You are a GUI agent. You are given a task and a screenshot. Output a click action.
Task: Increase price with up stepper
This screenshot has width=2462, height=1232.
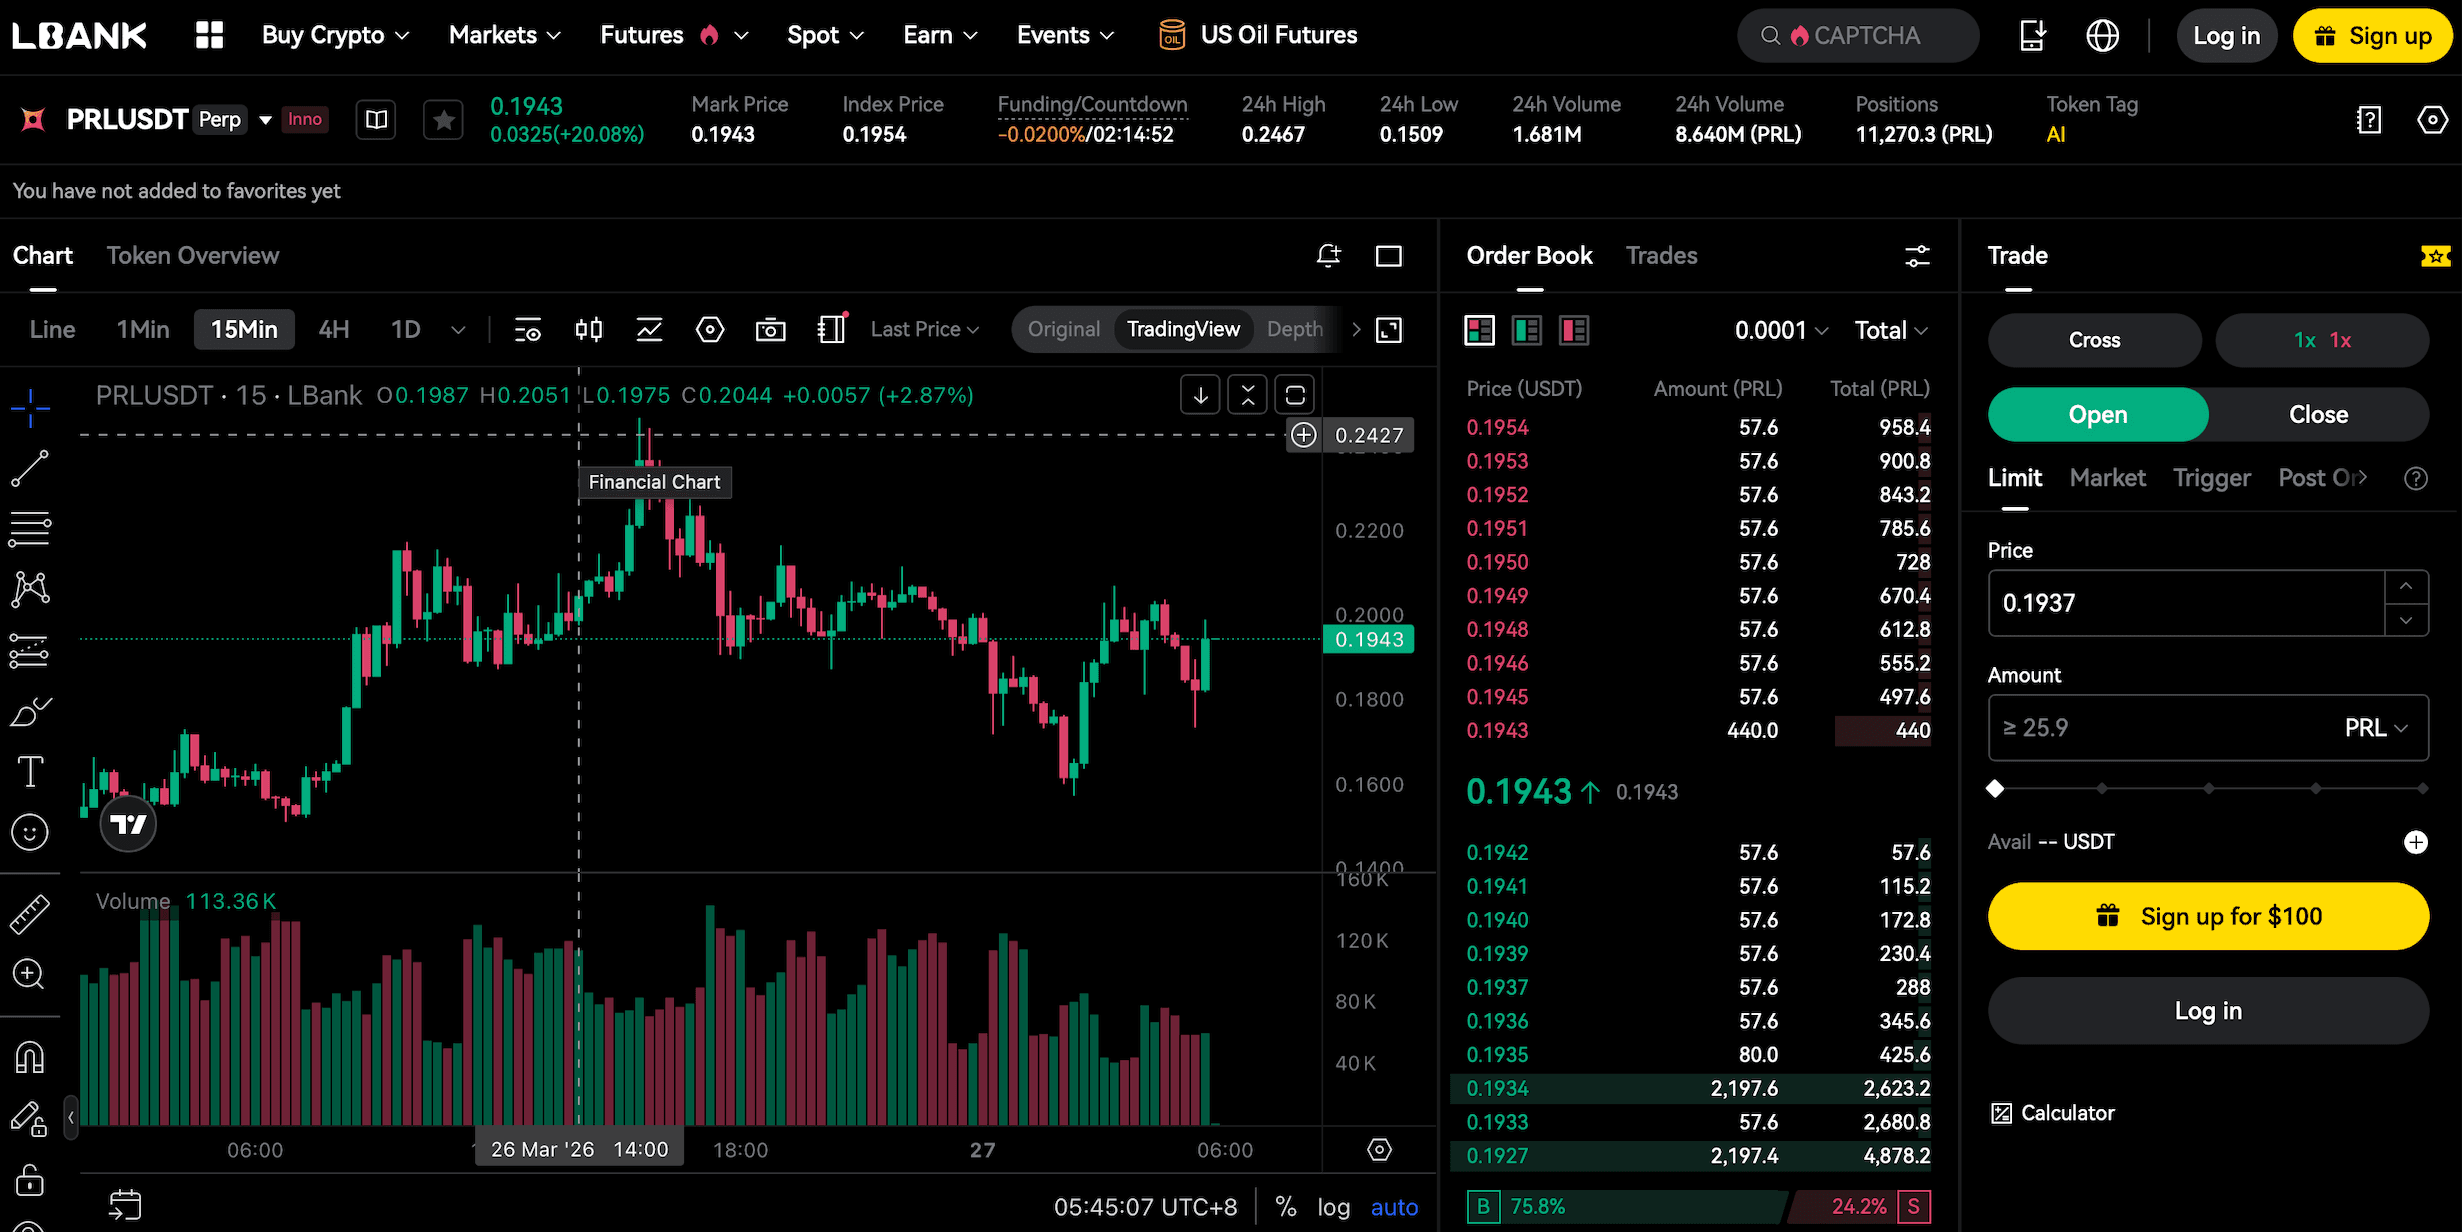click(2406, 586)
